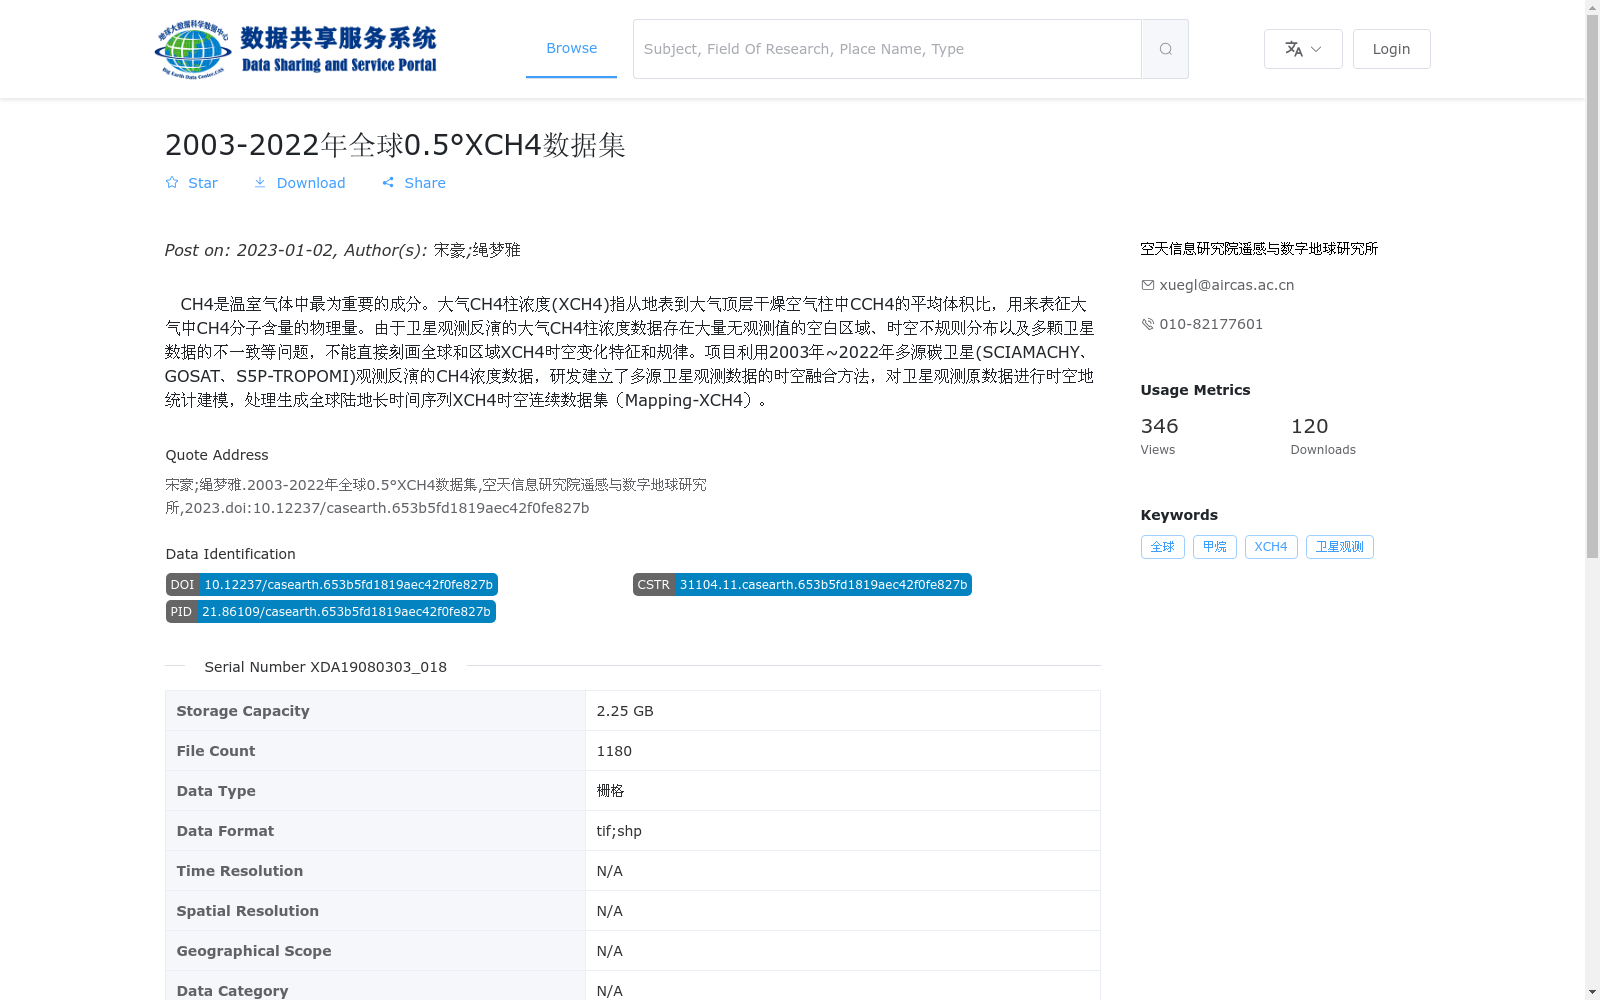Open the Browse tab
The height and width of the screenshot is (1000, 1600).
[571, 48]
